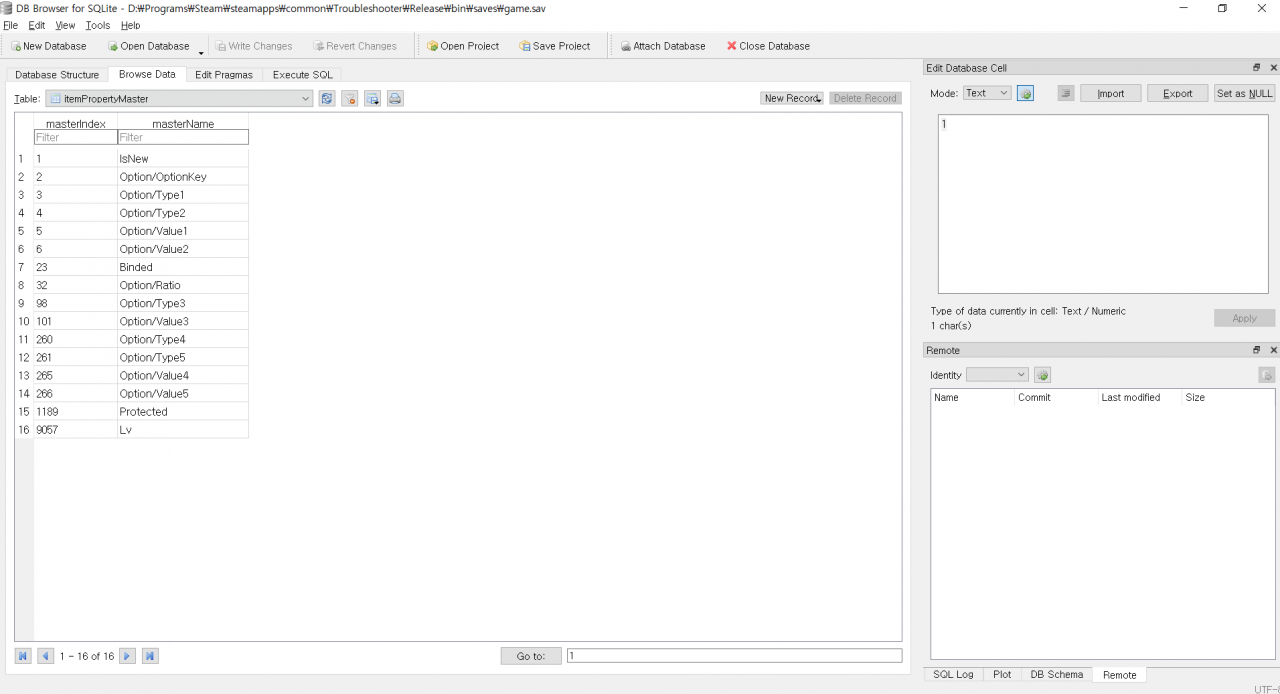Go to the first page of records

[23, 656]
